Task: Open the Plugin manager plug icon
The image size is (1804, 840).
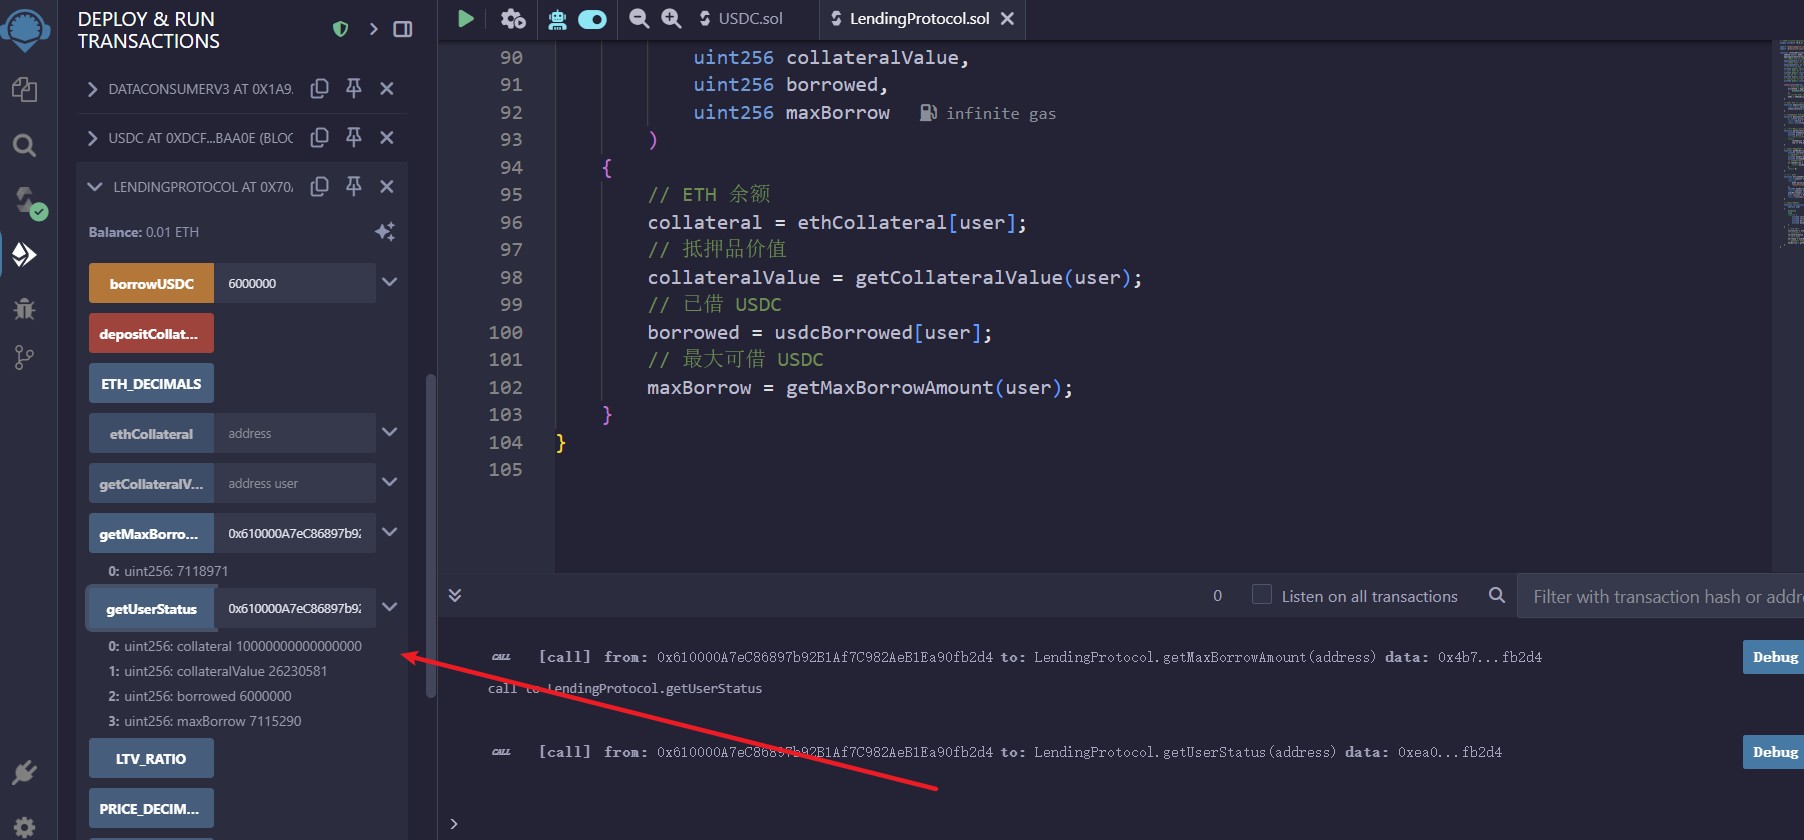Action: point(24,772)
